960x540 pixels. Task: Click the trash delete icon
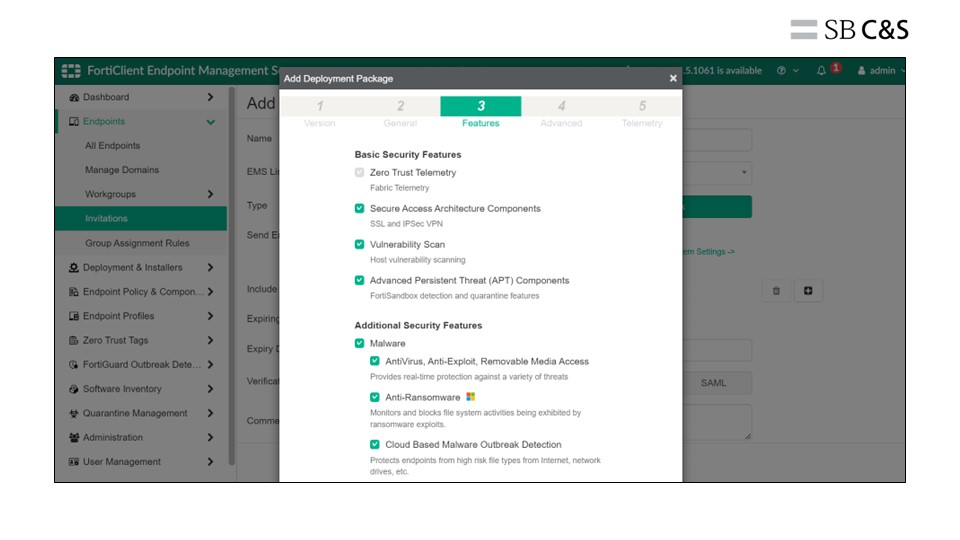776,291
